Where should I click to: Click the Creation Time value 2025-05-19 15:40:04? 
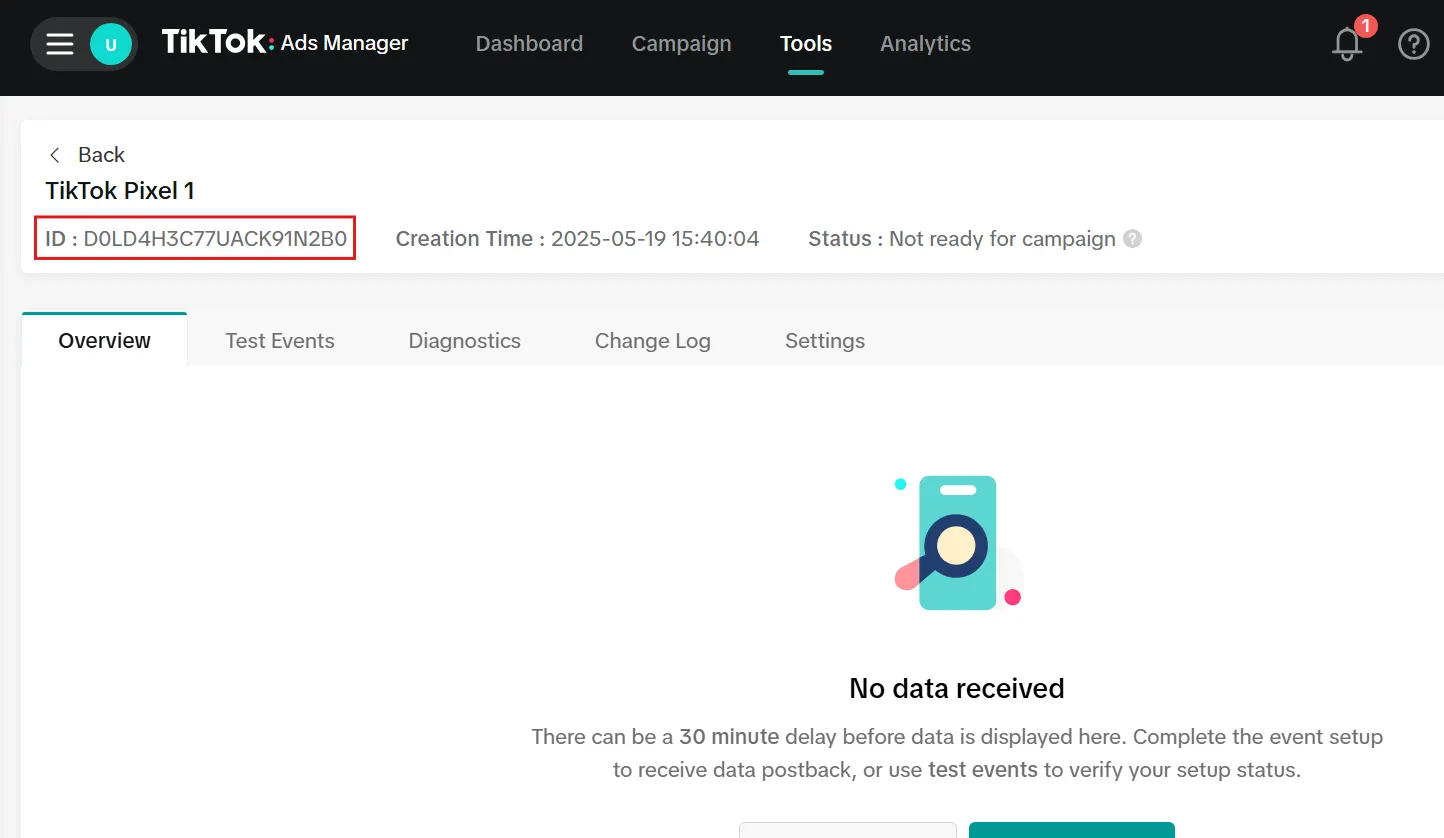pyautogui.click(x=655, y=239)
